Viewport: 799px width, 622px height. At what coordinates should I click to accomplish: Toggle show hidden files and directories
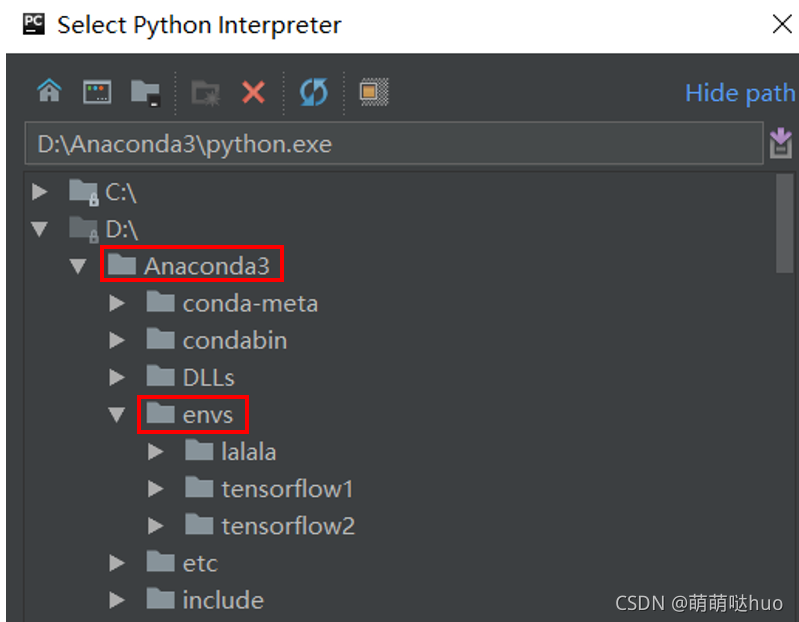point(374,92)
